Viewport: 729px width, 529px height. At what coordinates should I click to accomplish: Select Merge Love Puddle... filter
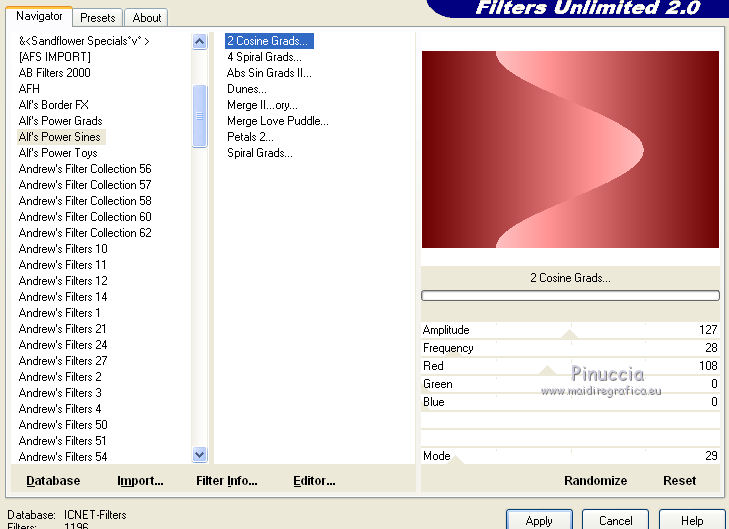coord(278,121)
